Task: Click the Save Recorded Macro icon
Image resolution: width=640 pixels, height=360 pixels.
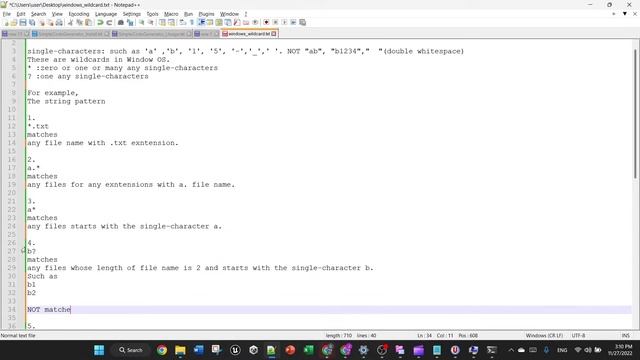Action: [x=302, y=22]
